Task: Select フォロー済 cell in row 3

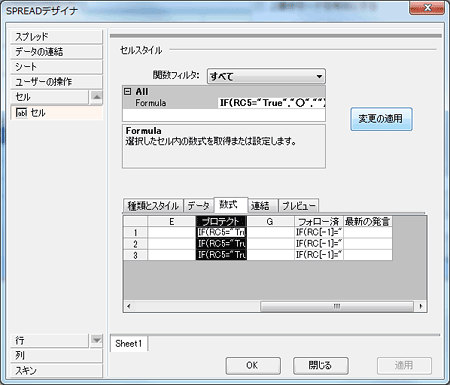Action: tap(319, 255)
